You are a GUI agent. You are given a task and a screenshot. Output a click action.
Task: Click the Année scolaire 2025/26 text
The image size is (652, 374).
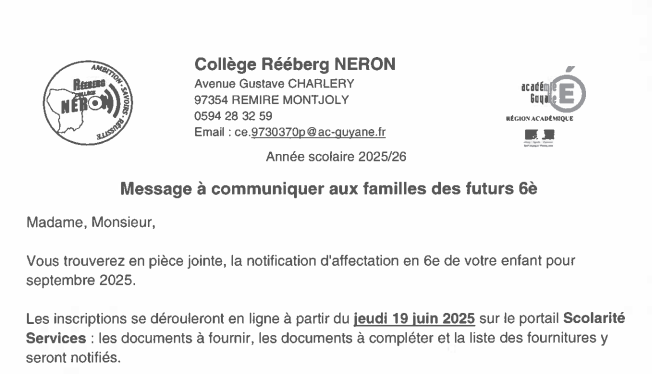[336, 157]
